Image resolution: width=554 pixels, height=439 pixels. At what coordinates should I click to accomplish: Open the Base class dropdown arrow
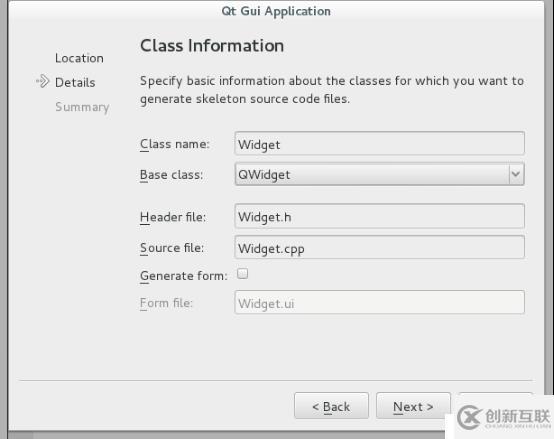click(516, 174)
